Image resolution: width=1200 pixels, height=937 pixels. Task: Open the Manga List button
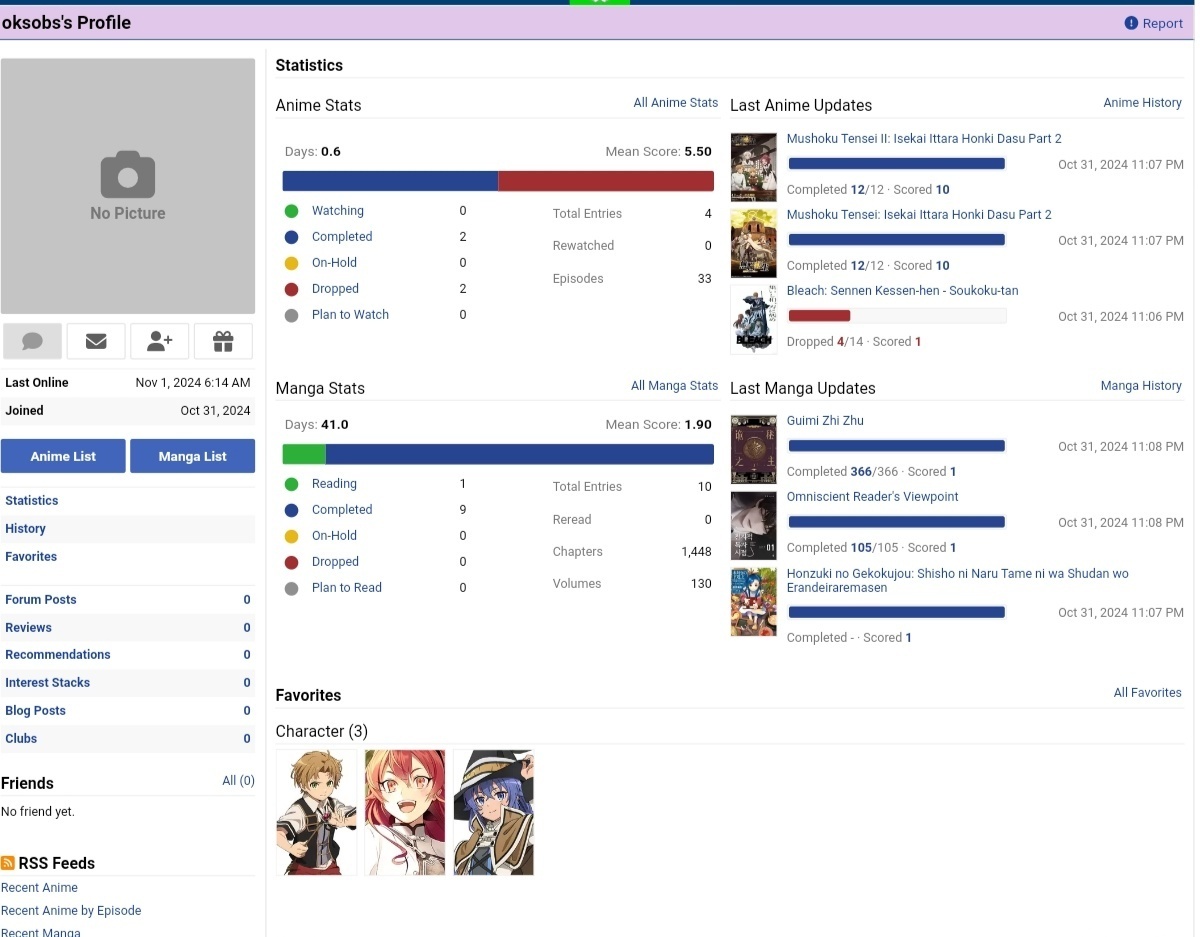click(x=192, y=456)
